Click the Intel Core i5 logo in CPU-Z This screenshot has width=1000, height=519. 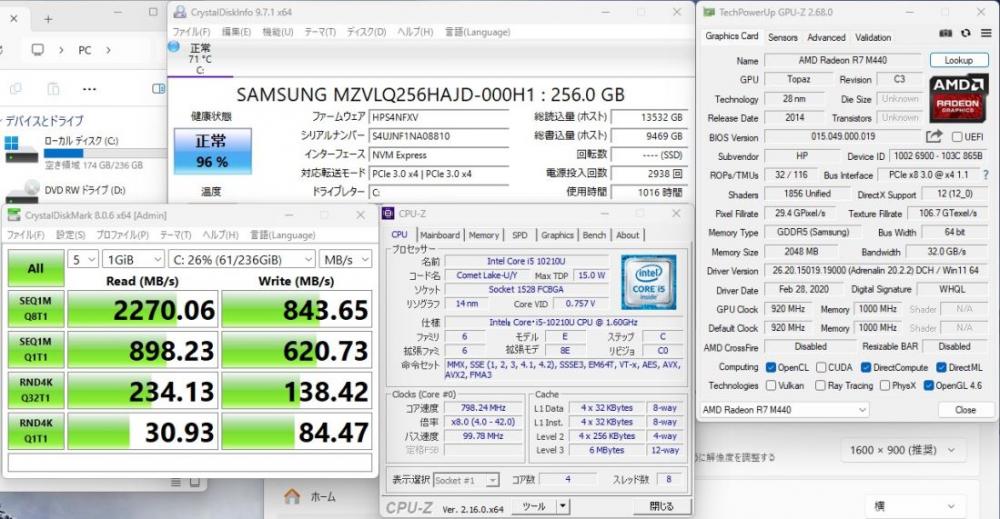648,282
